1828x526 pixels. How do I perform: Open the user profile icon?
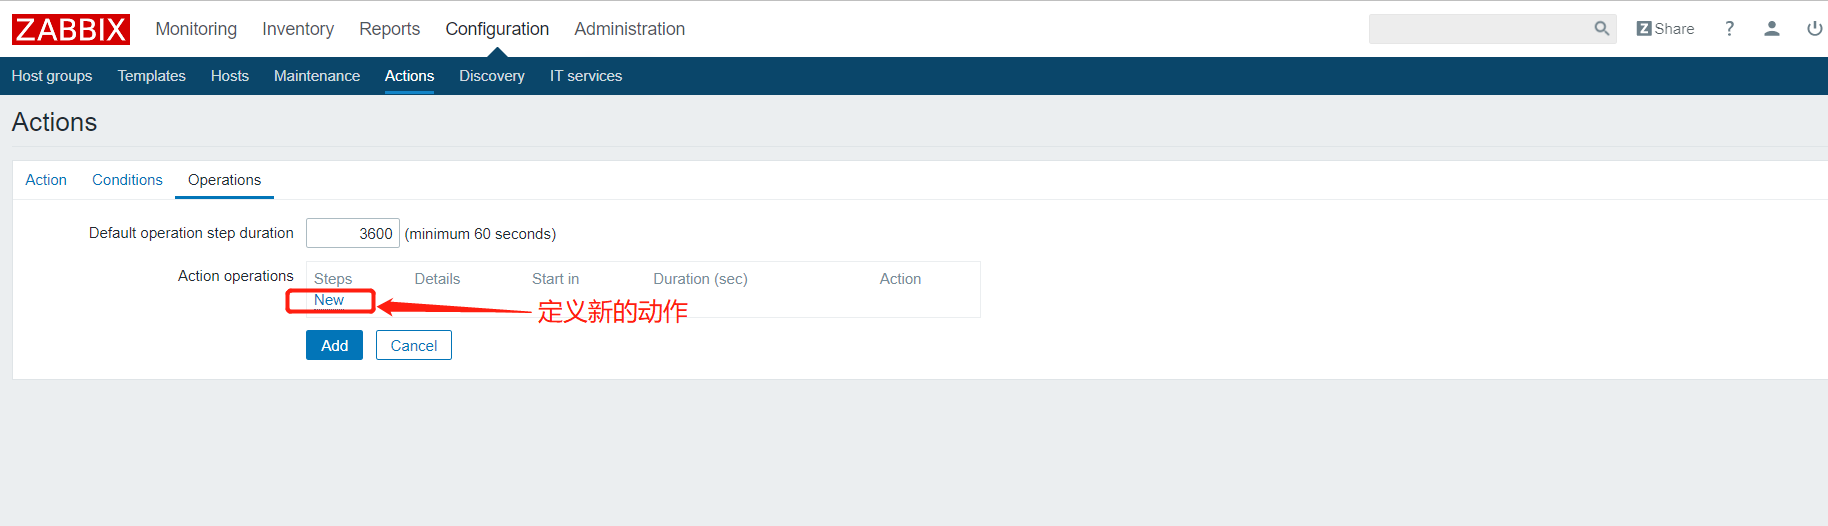[1771, 29]
